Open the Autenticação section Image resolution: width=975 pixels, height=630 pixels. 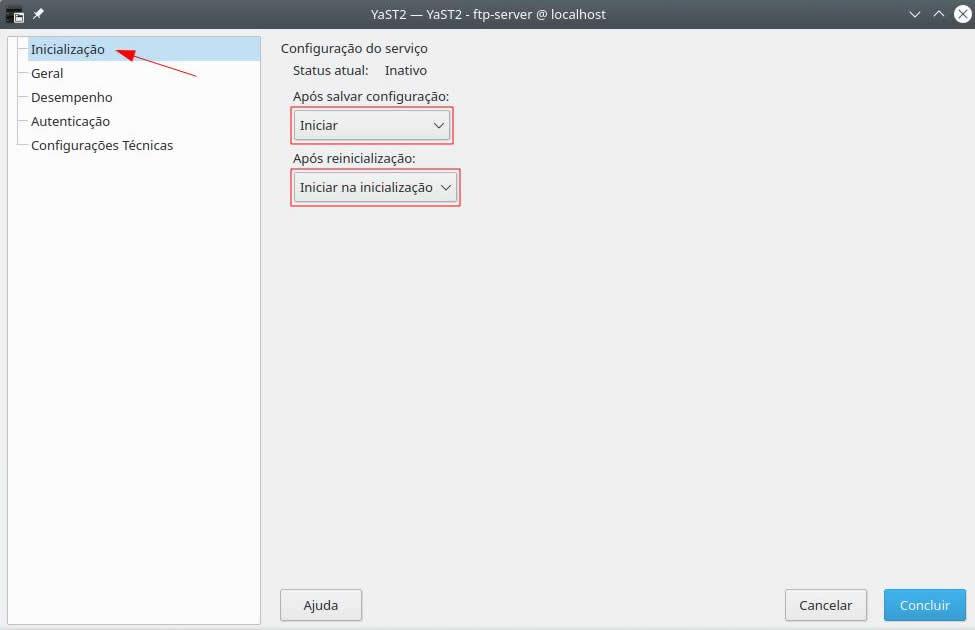(70, 121)
